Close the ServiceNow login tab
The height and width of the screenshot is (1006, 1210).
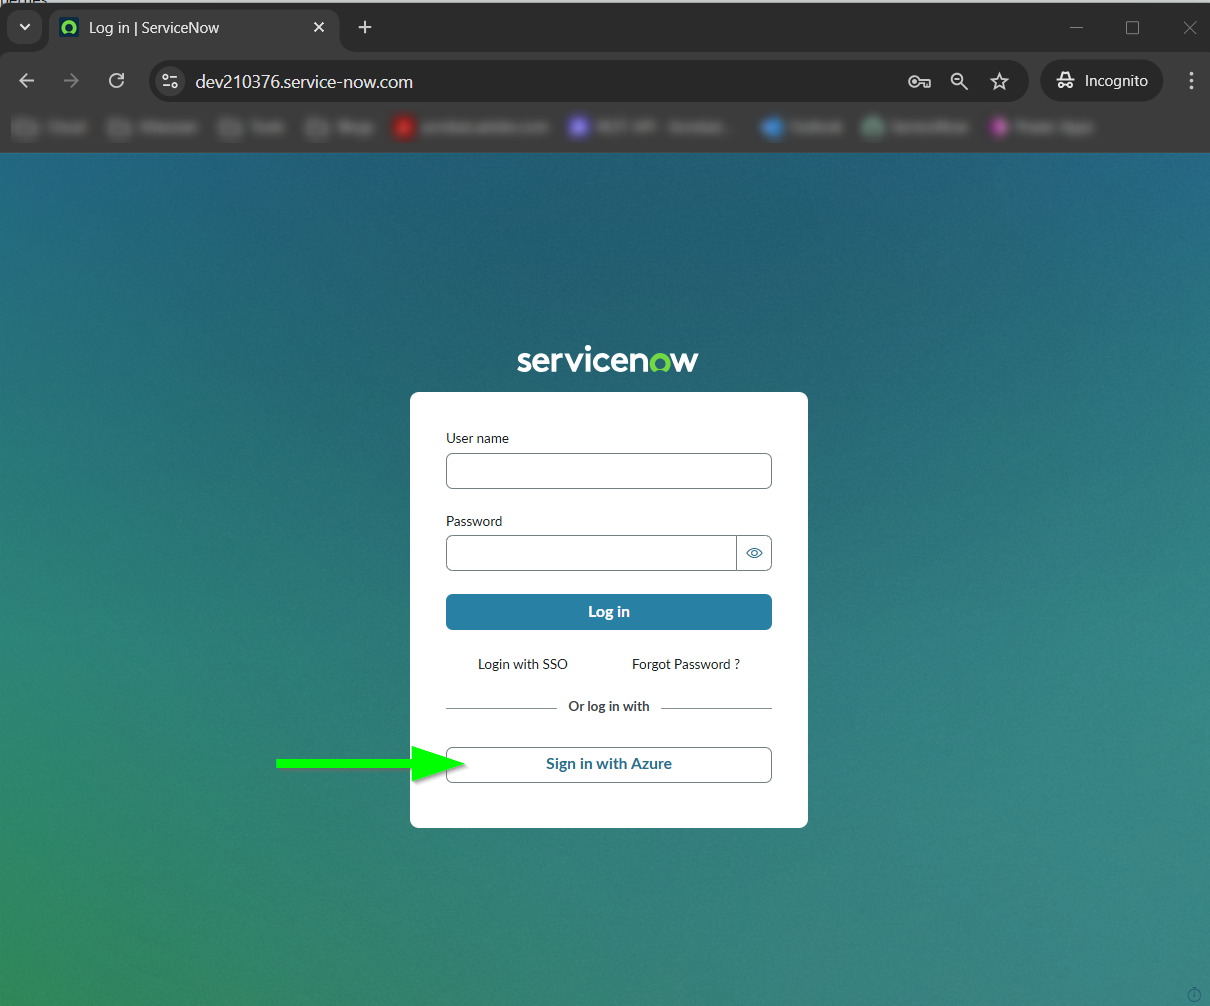319,28
